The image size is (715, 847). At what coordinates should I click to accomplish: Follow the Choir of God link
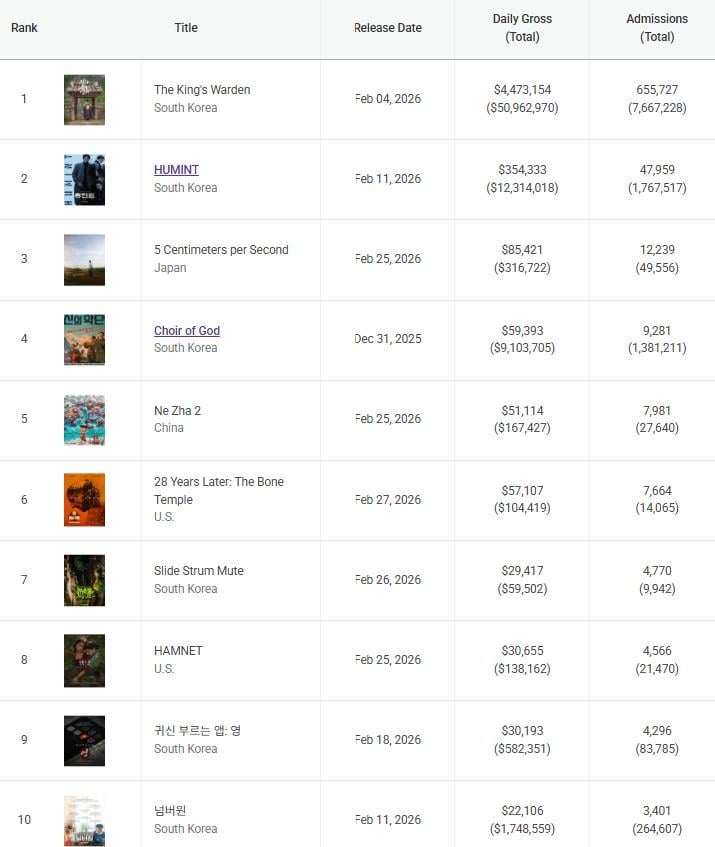187,331
